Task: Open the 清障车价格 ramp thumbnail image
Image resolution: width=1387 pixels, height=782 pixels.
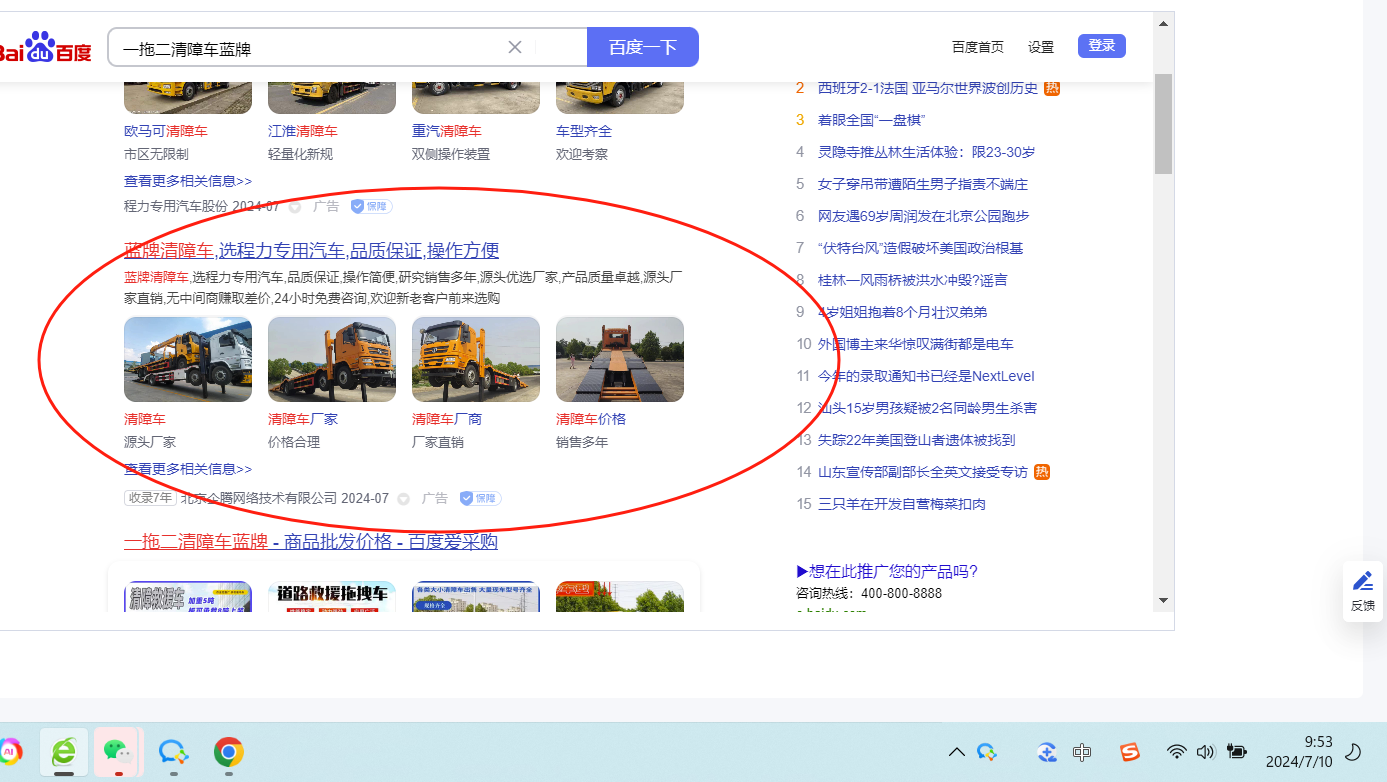Action: pos(620,360)
